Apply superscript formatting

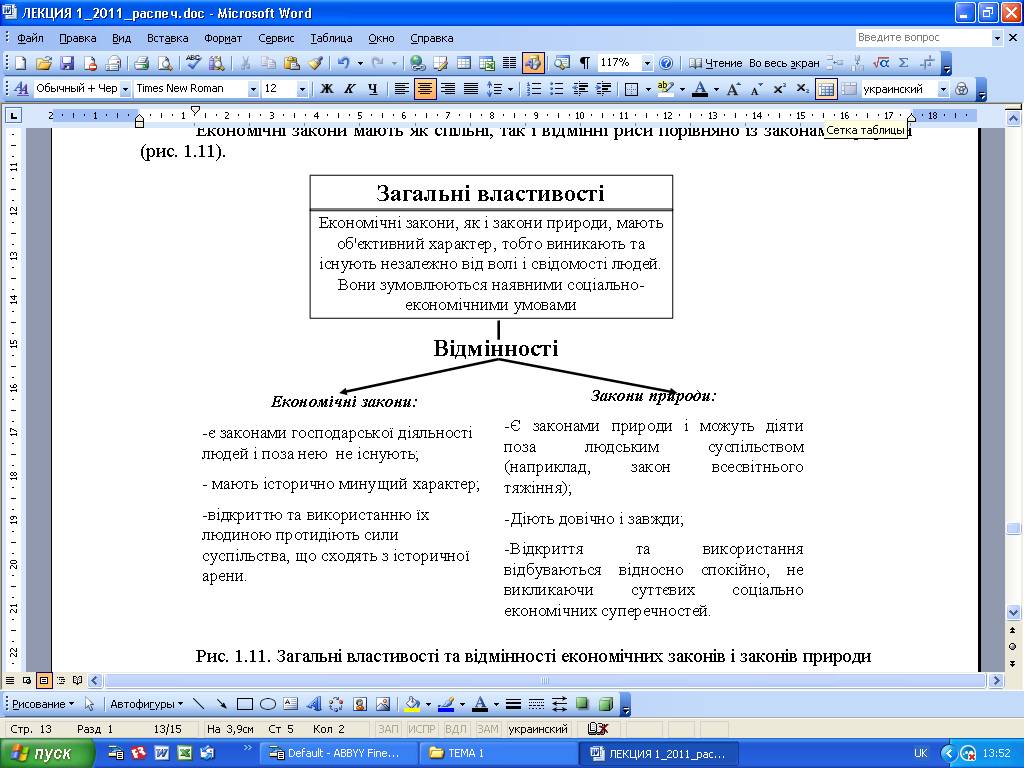pyautogui.click(x=779, y=89)
